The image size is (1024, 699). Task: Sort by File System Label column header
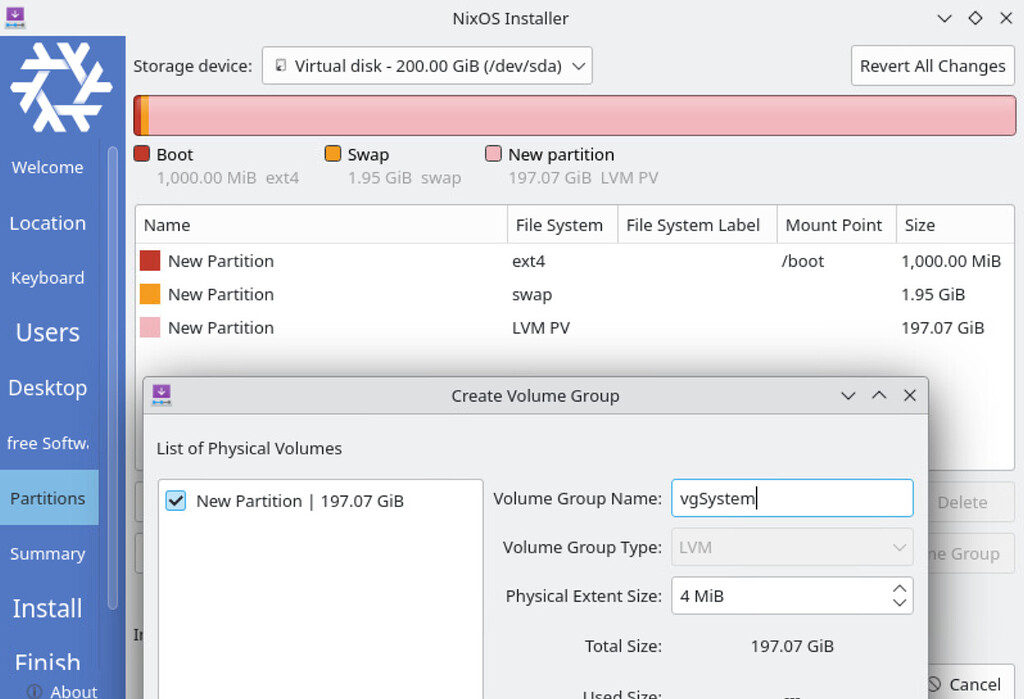click(x=697, y=225)
